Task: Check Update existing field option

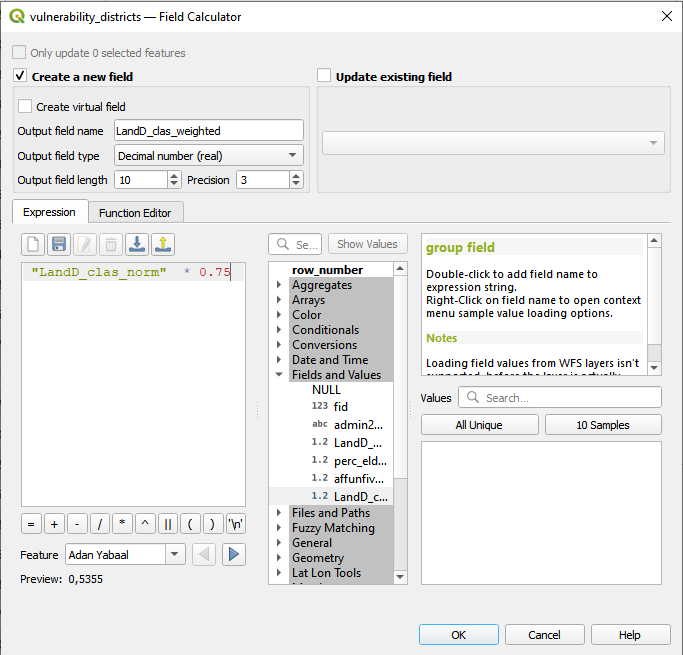Action: [x=324, y=76]
